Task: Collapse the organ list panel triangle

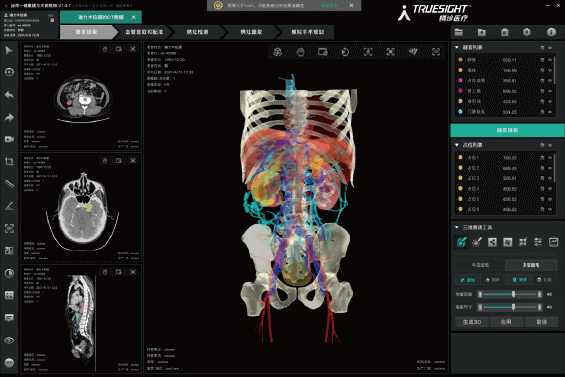Action: (x=457, y=47)
